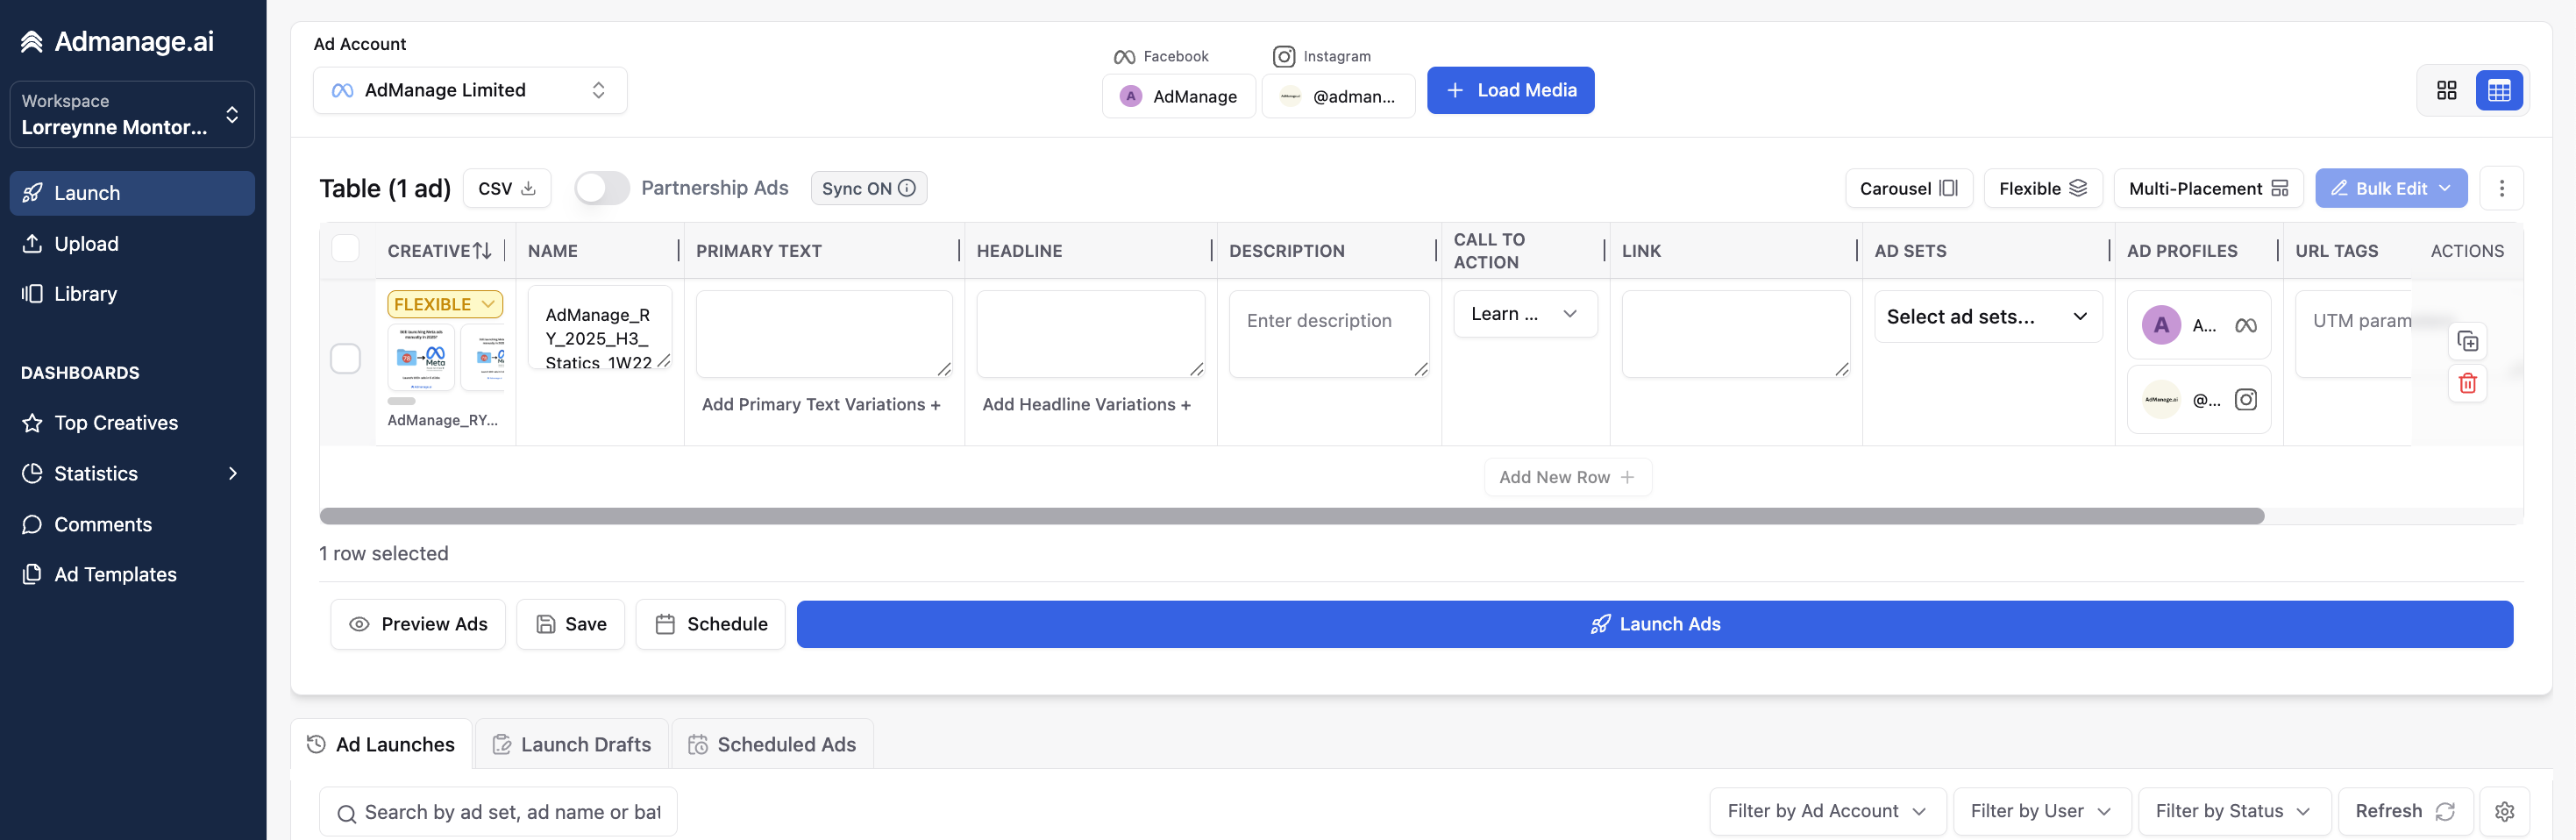
Task: Click the red delete row trash icon
Action: [2467, 383]
